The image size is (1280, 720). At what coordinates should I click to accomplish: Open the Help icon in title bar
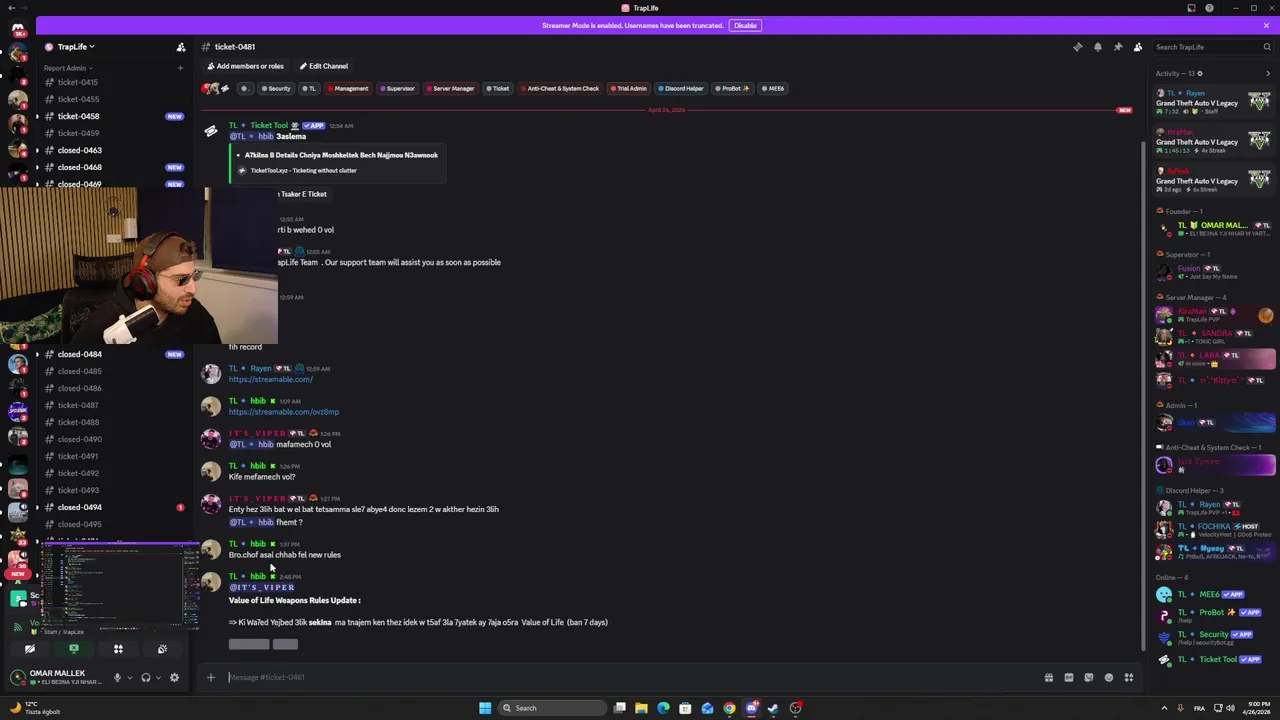(x=1209, y=8)
